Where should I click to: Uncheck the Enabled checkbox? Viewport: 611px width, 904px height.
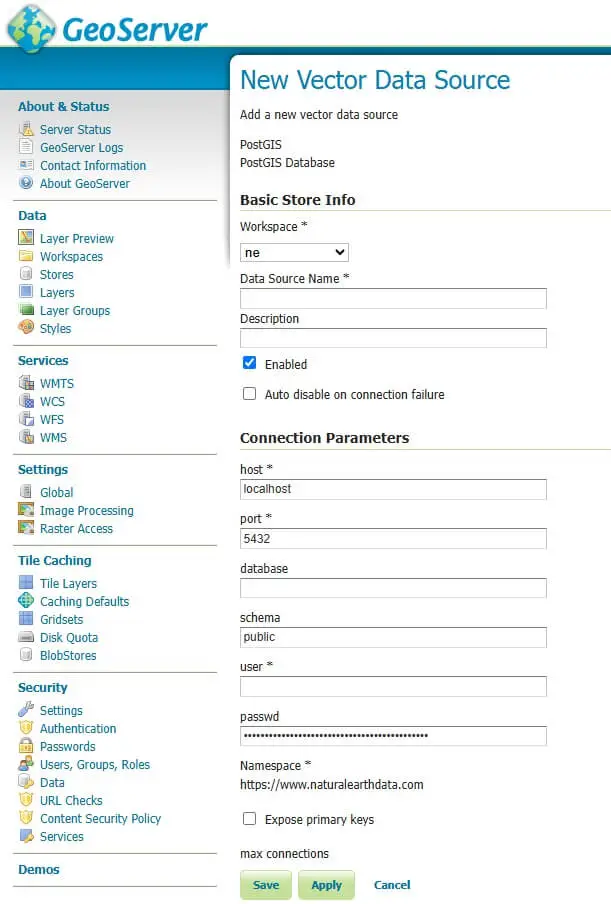[x=250, y=363]
